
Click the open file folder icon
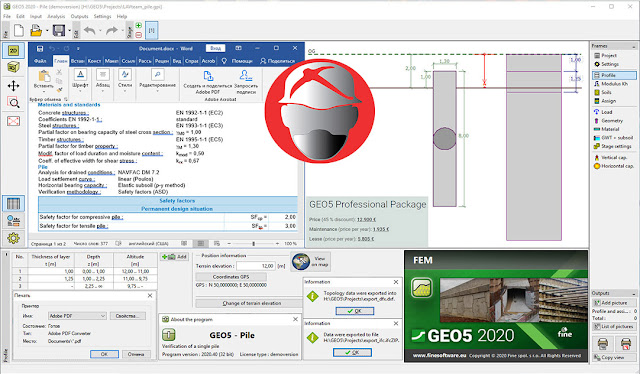tap(36, 31)
